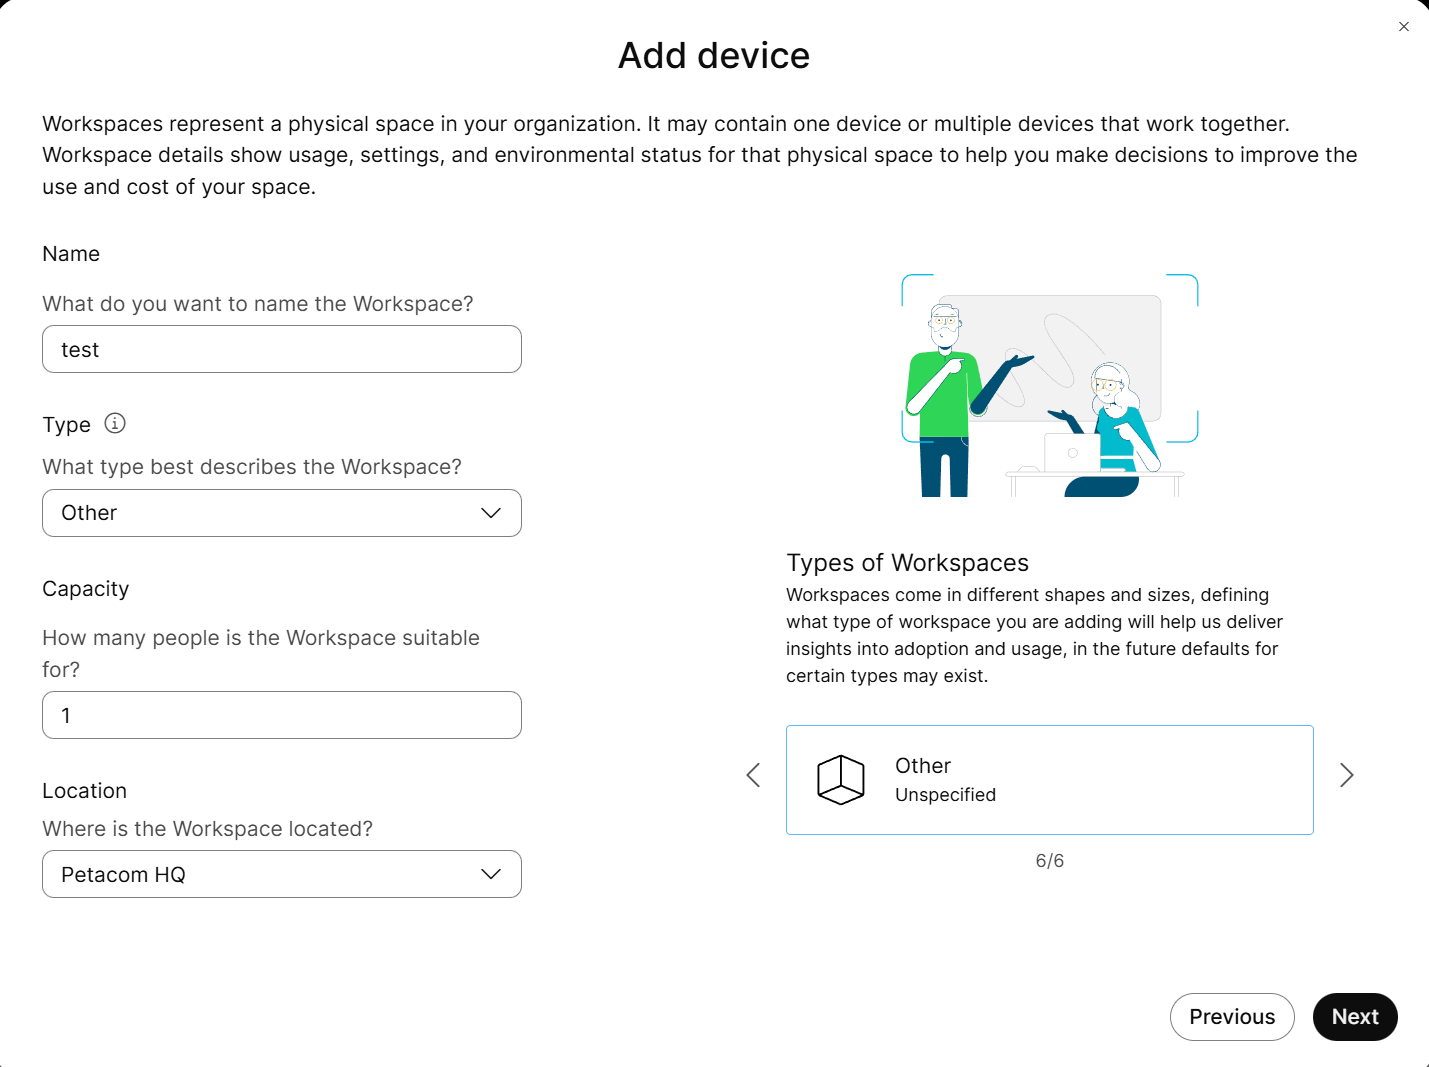Show the previous workspace type in carousel
The width and height of the screenshot is (1429, 1067).
pyautogui.click(x=753, y=775)
